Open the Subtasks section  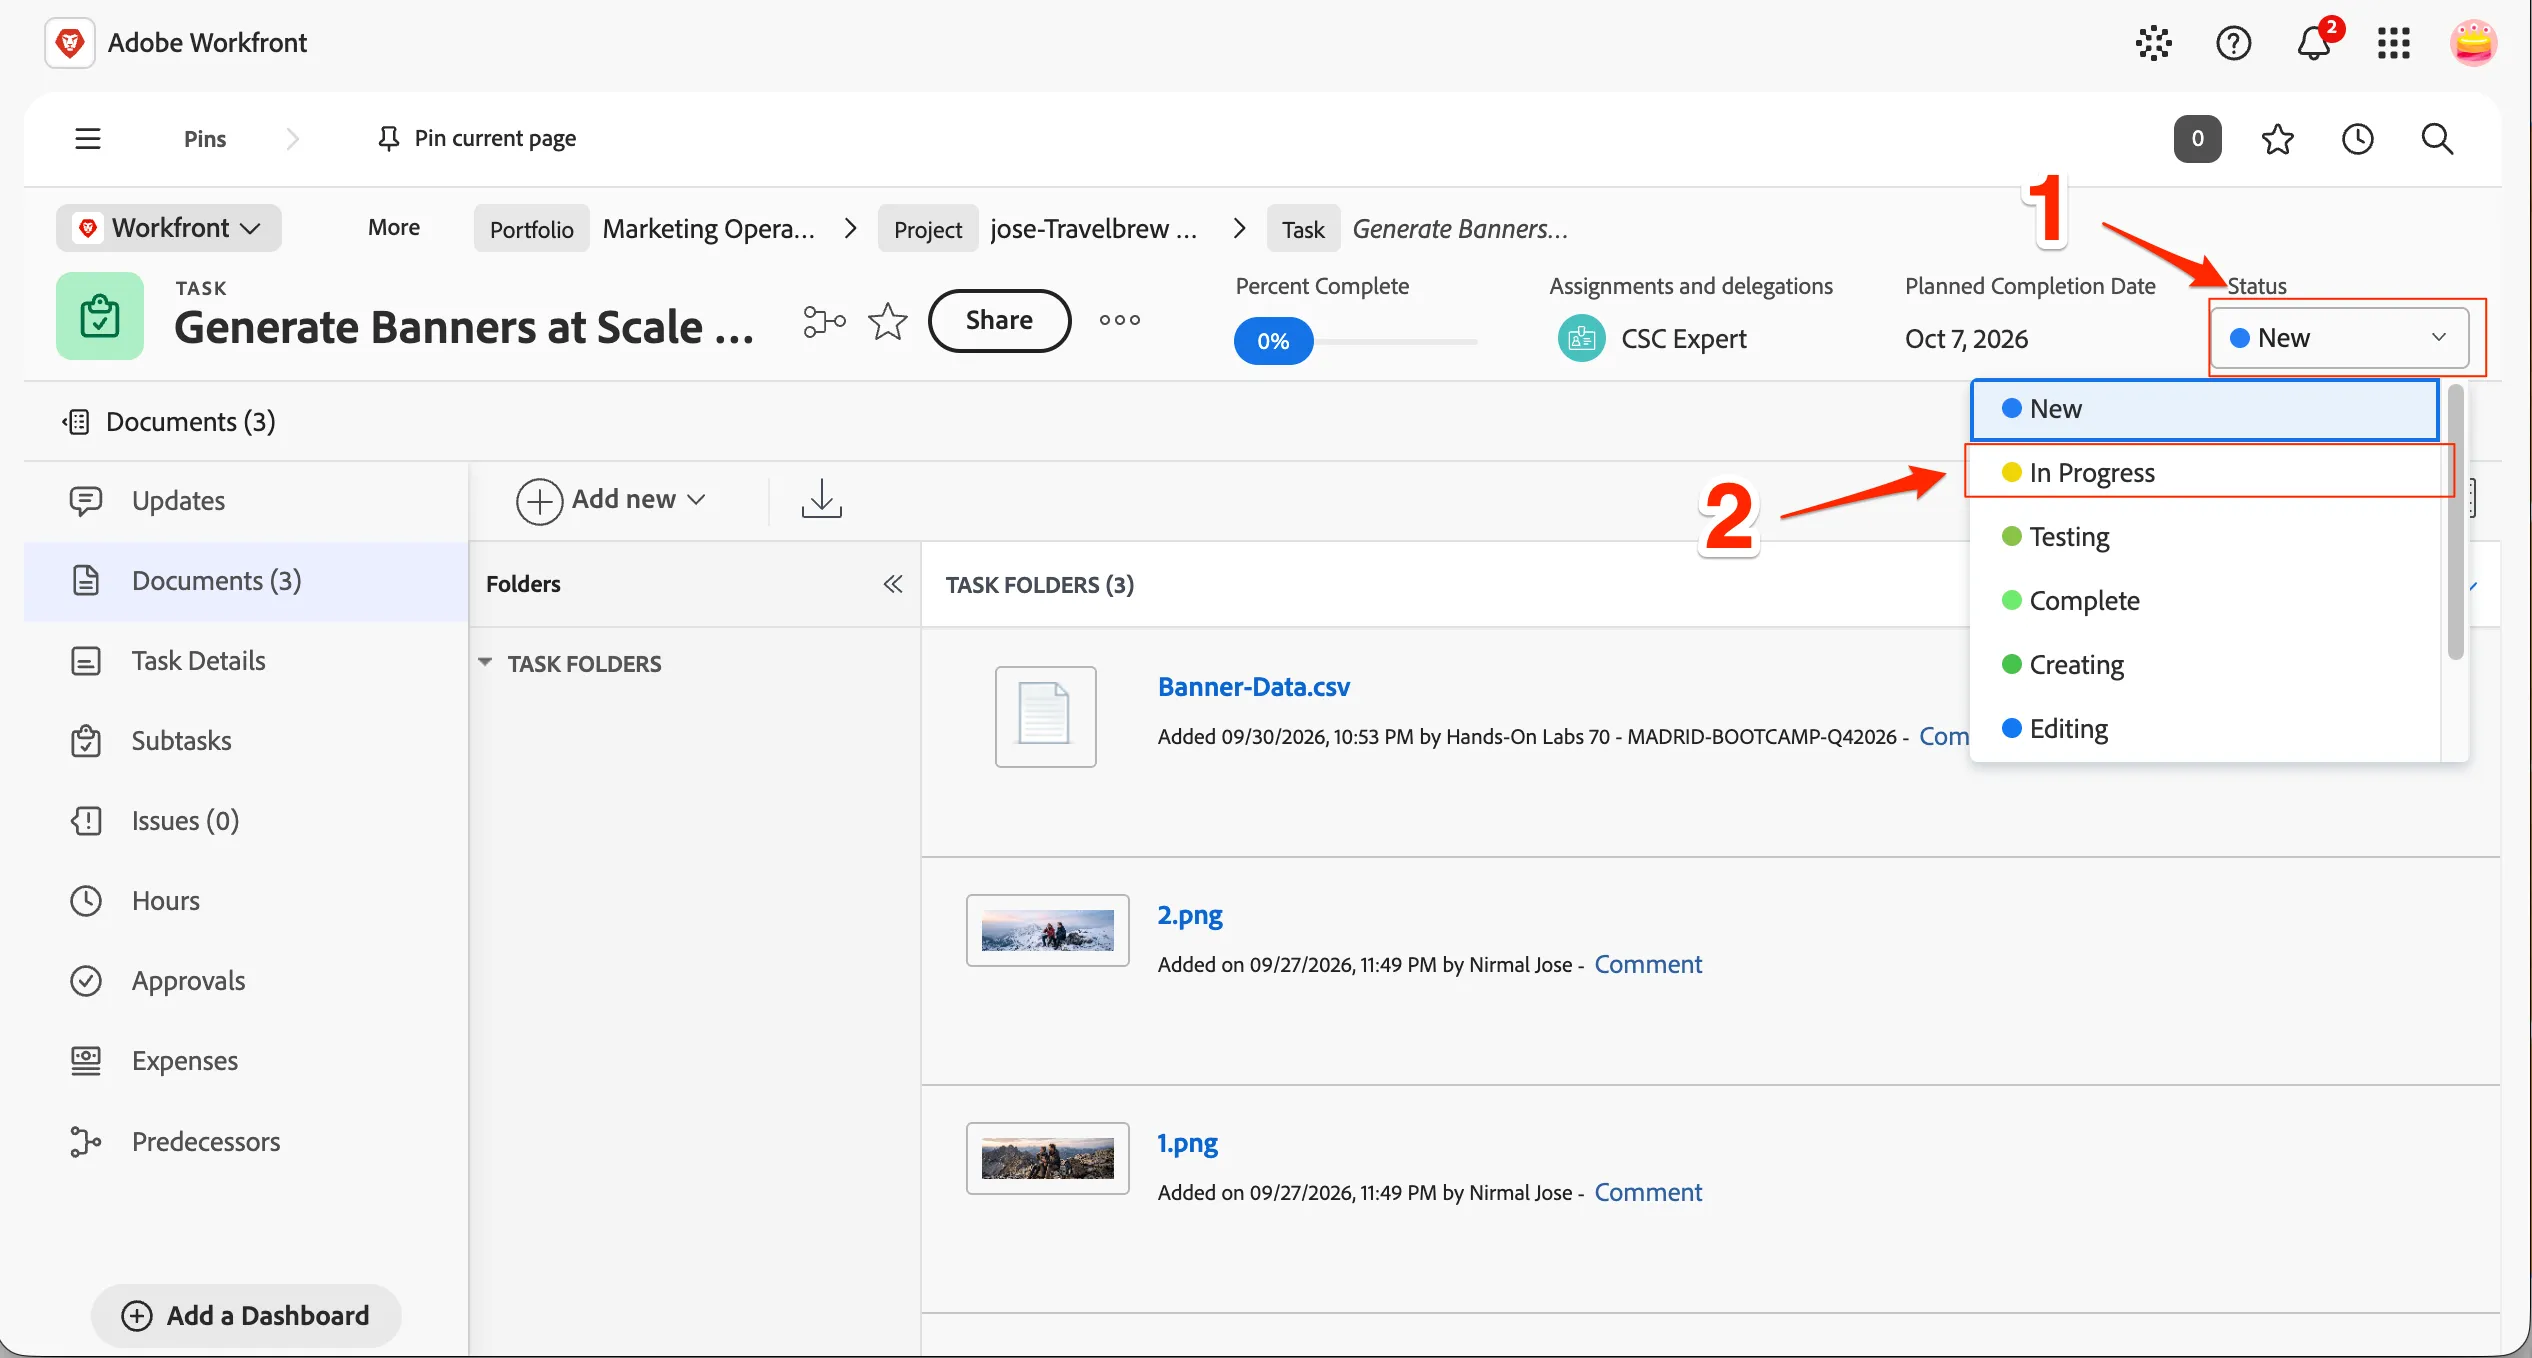(x=246, y=740)
